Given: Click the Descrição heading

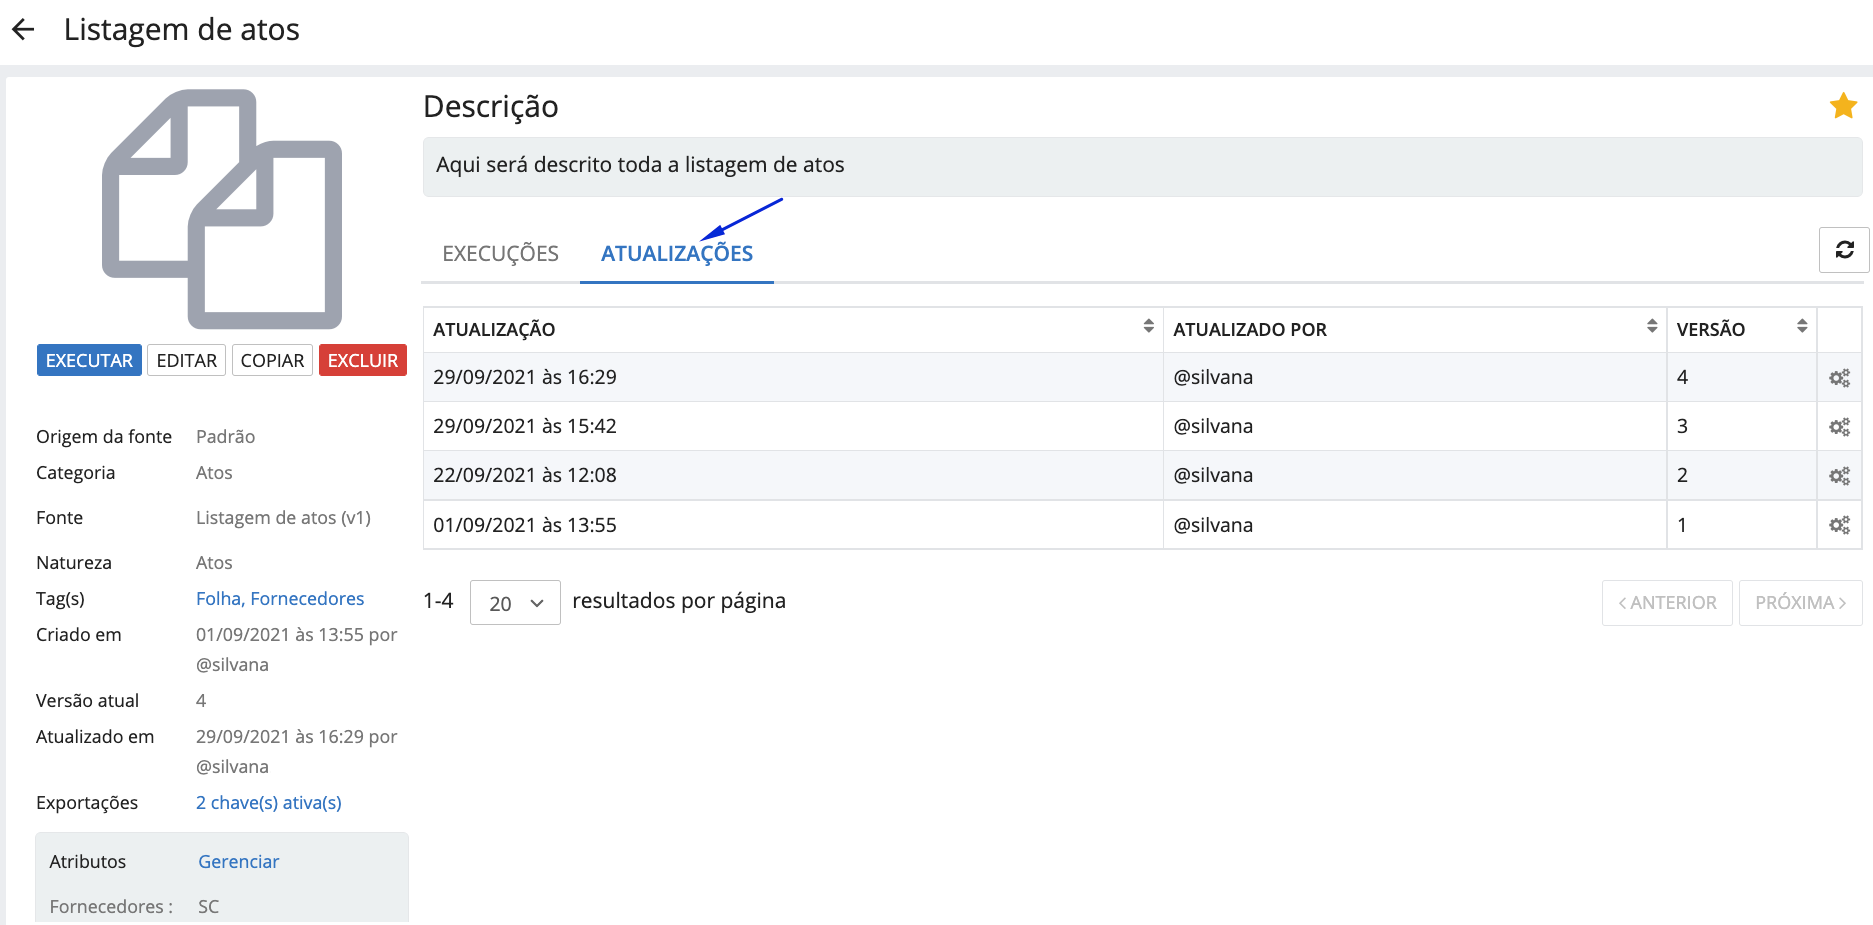Looking at the screenshot, I should coord(490,106).
